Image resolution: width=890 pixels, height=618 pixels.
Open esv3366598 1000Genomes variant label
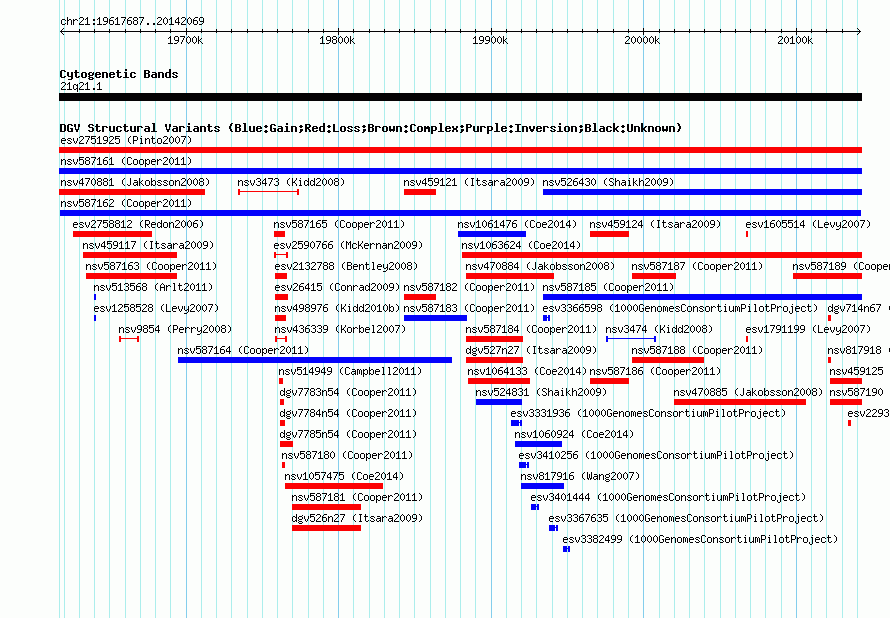[680, 308]
